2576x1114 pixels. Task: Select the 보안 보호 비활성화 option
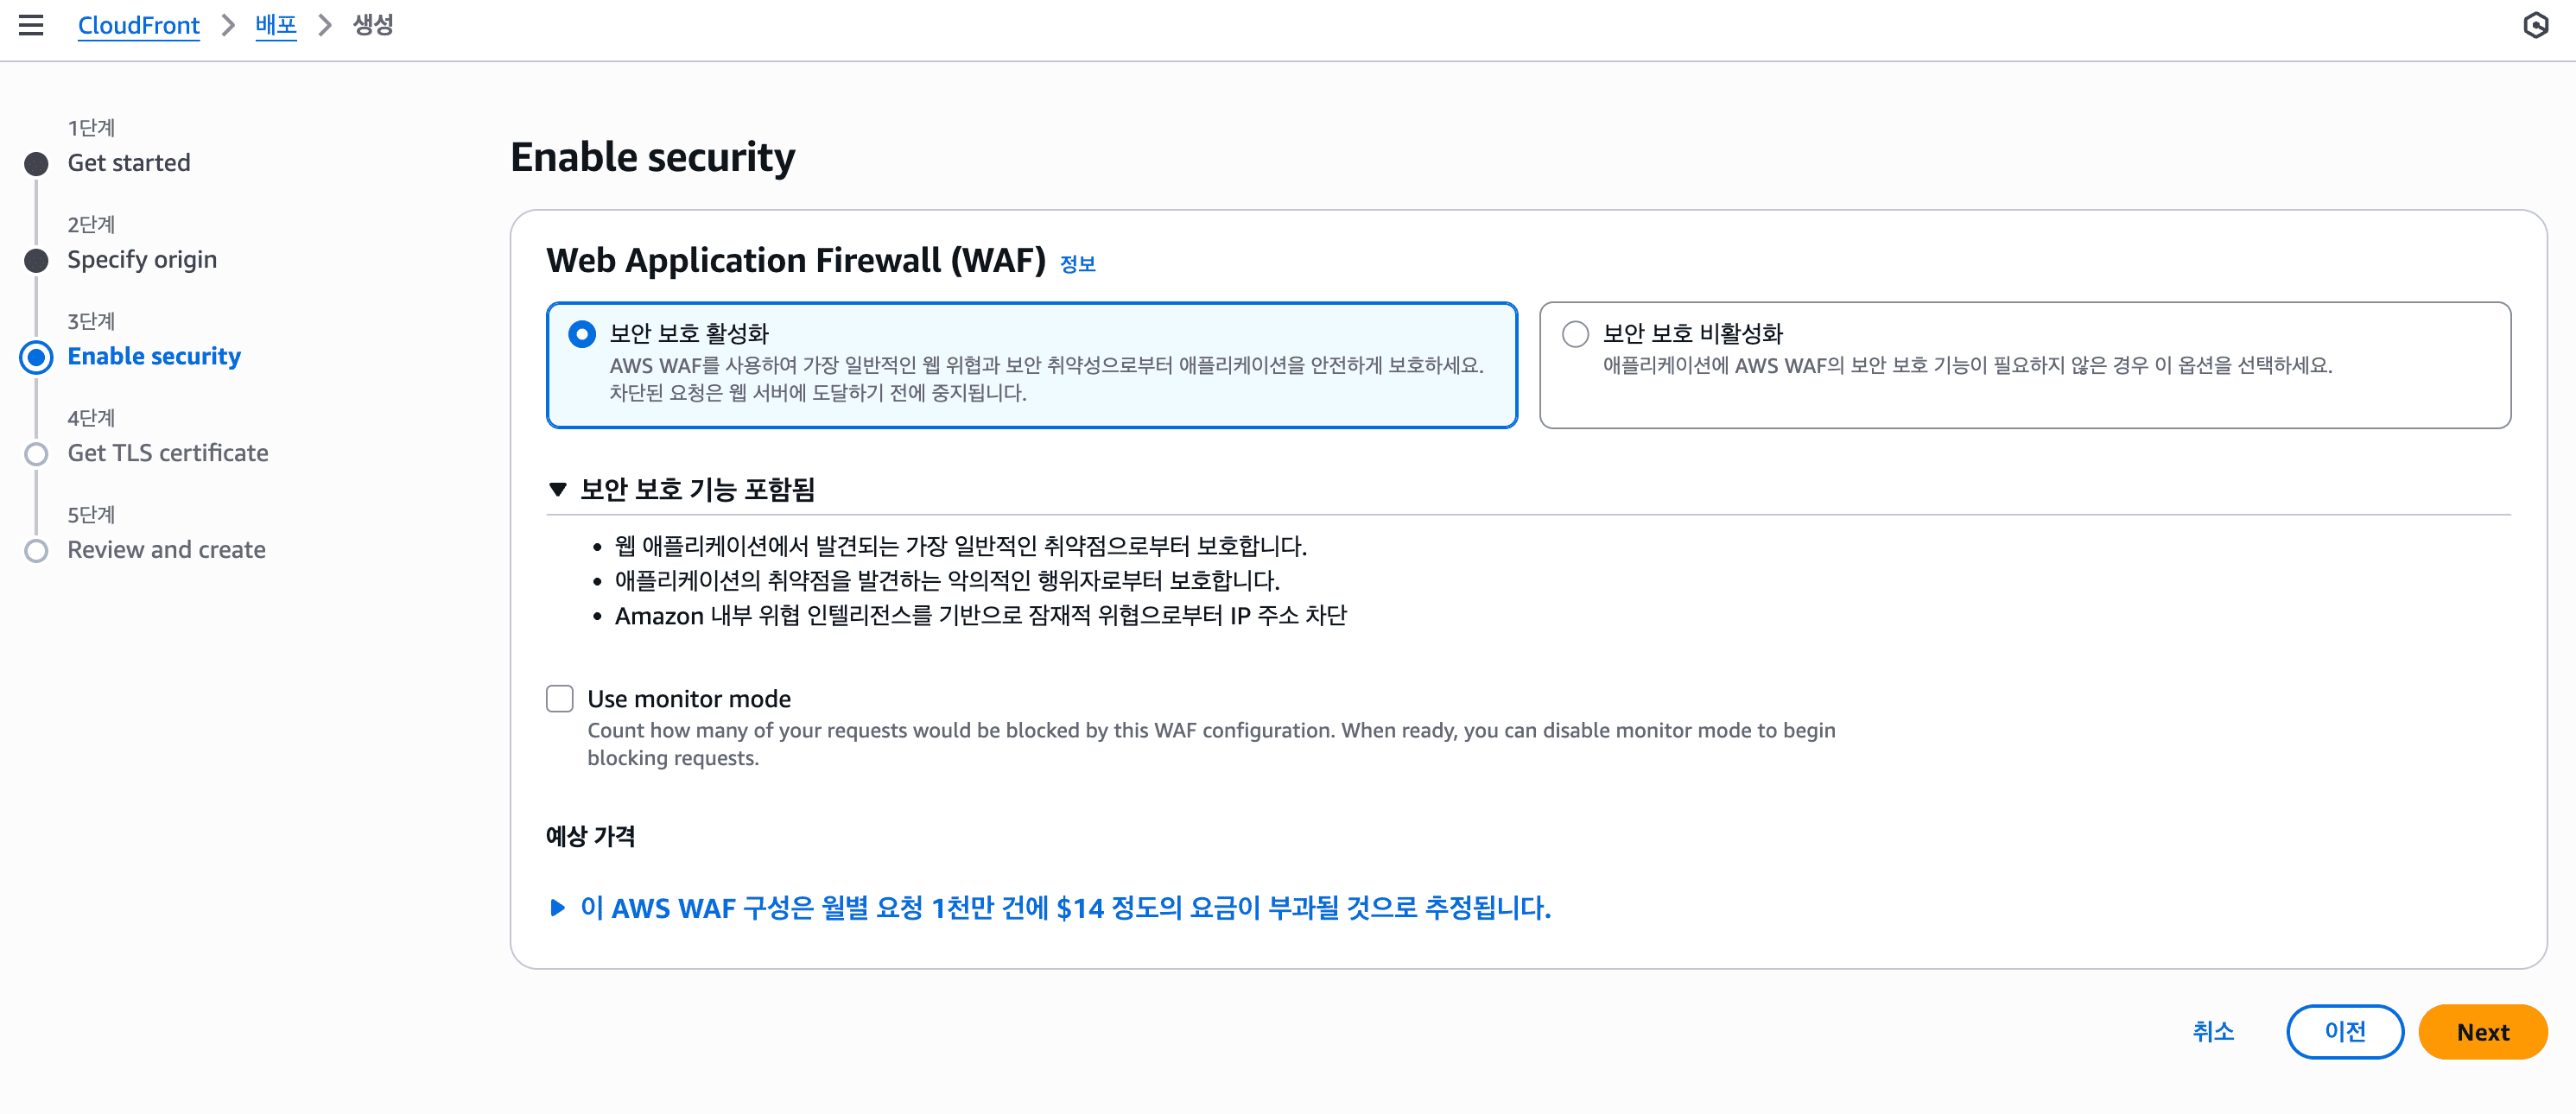[x=1576, y=334]
